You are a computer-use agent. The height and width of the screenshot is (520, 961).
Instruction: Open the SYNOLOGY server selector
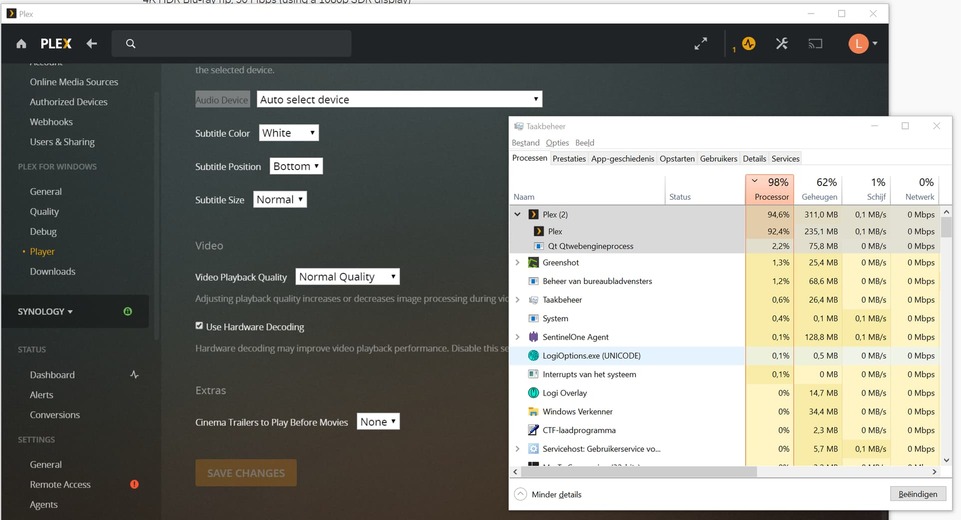[45, 312]
